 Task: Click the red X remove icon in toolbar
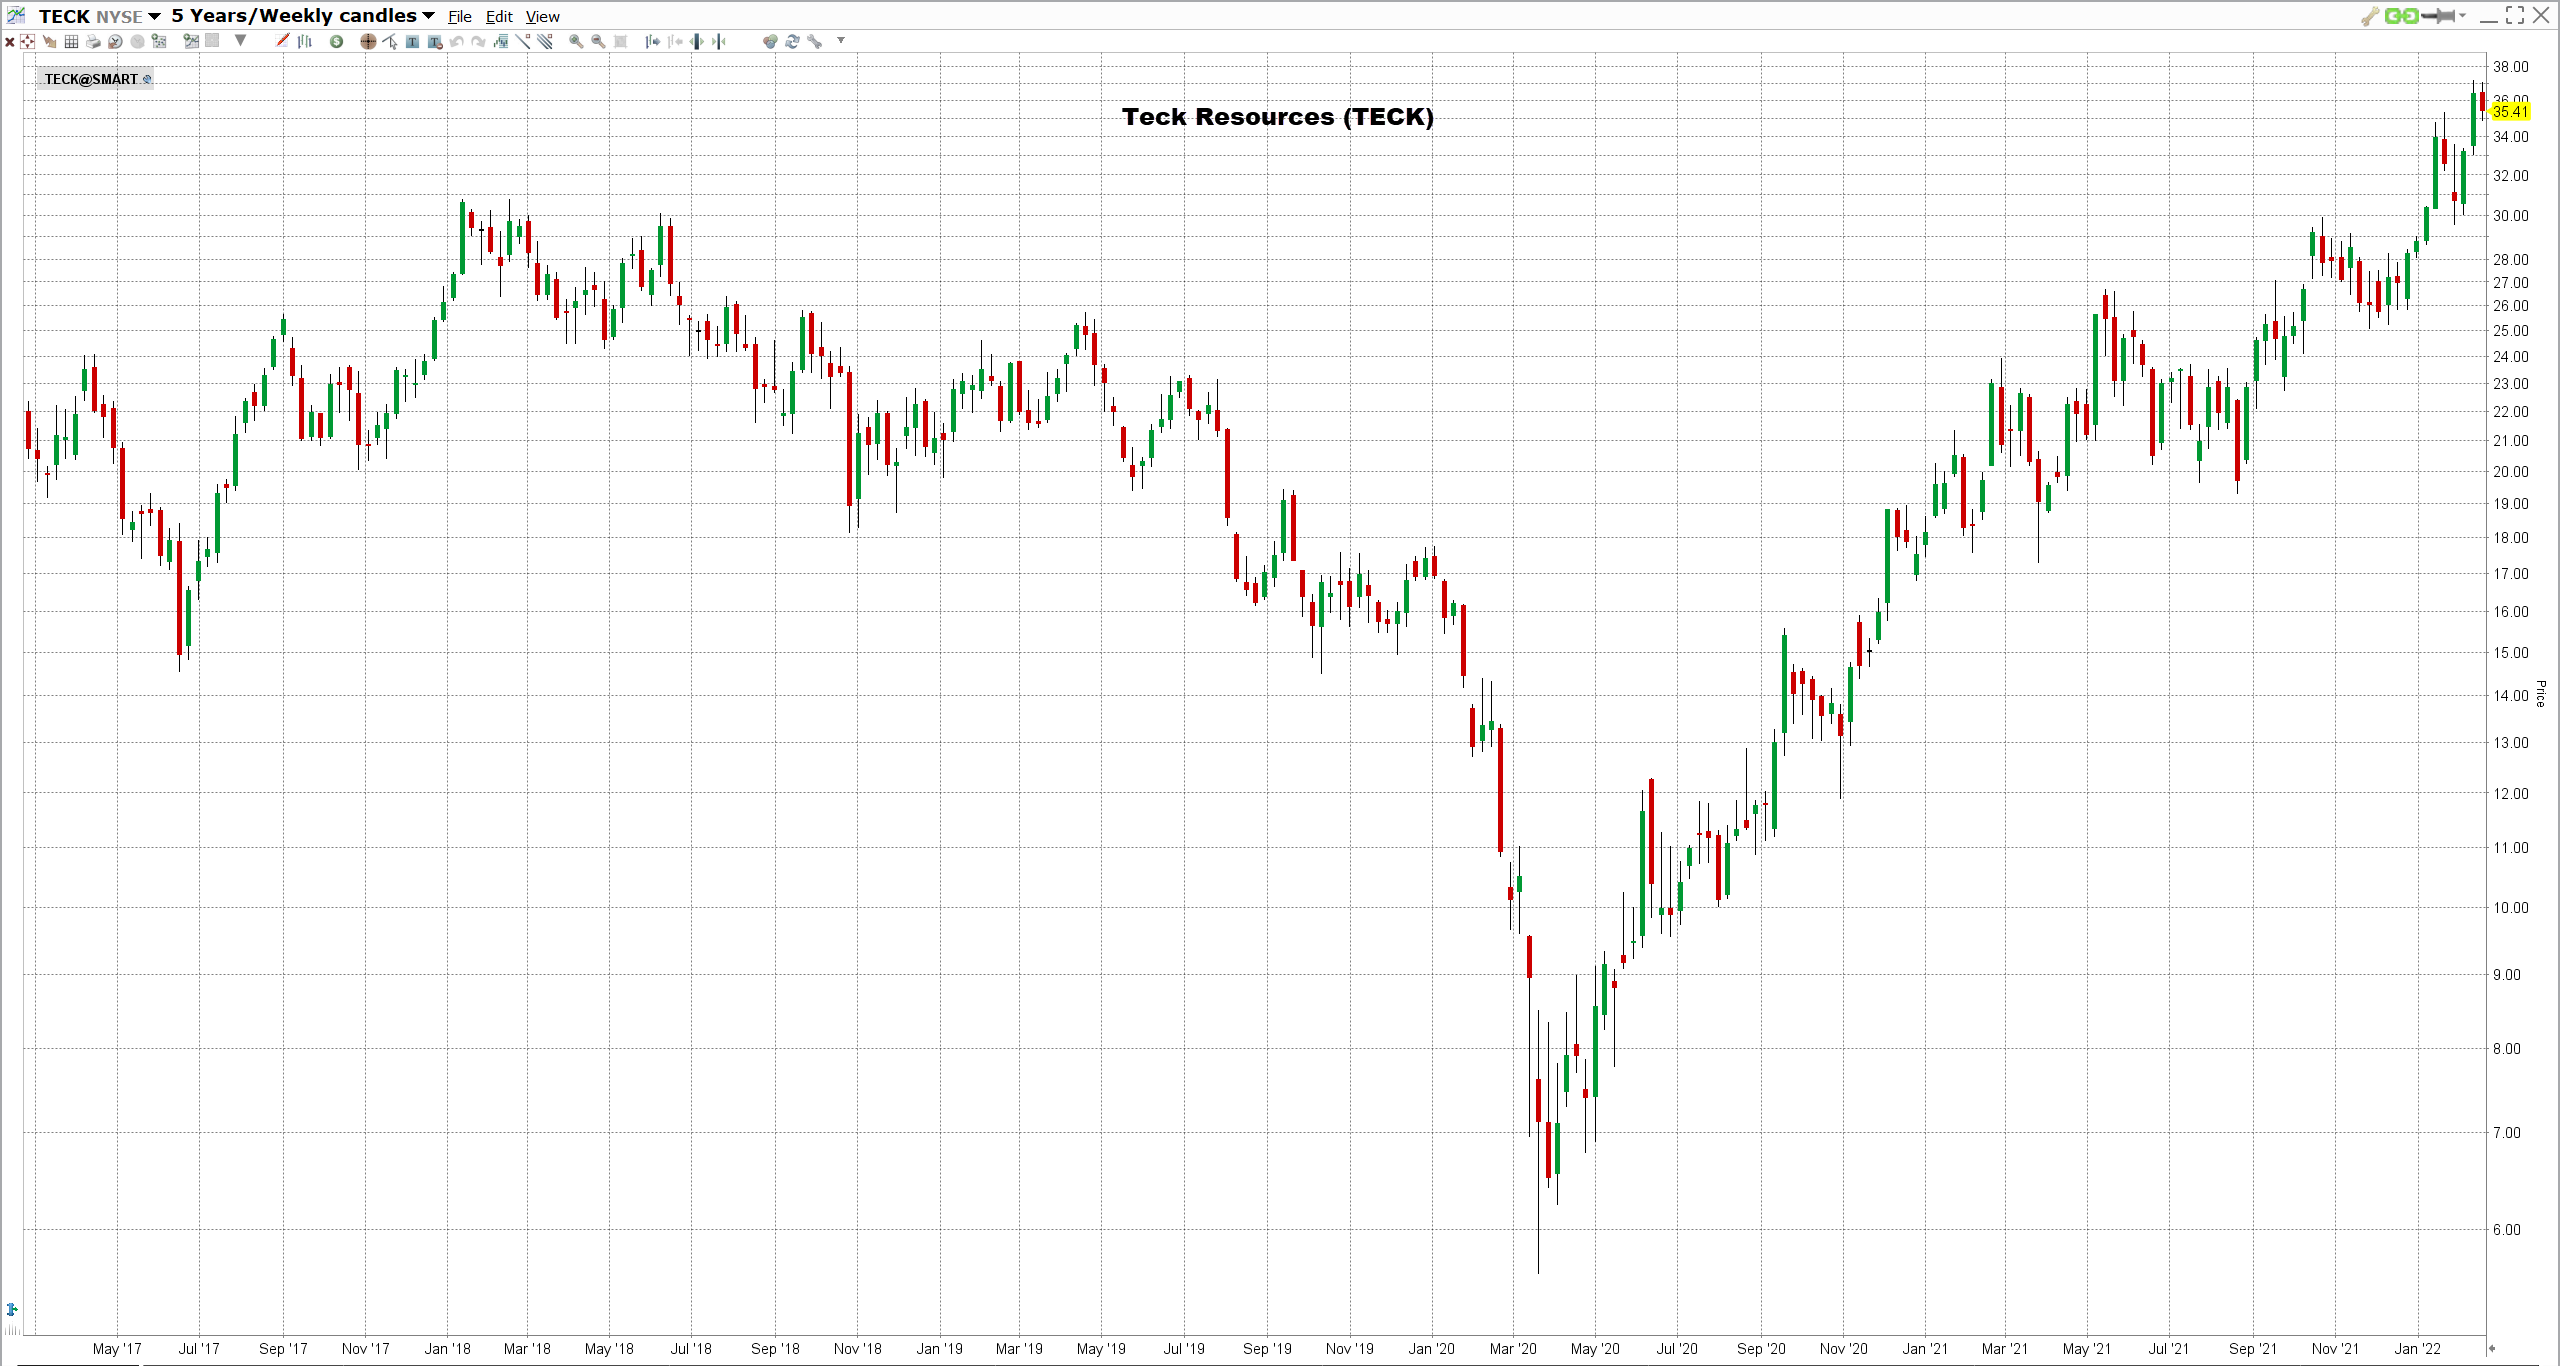pyautogui.click(x=10, y=41)
